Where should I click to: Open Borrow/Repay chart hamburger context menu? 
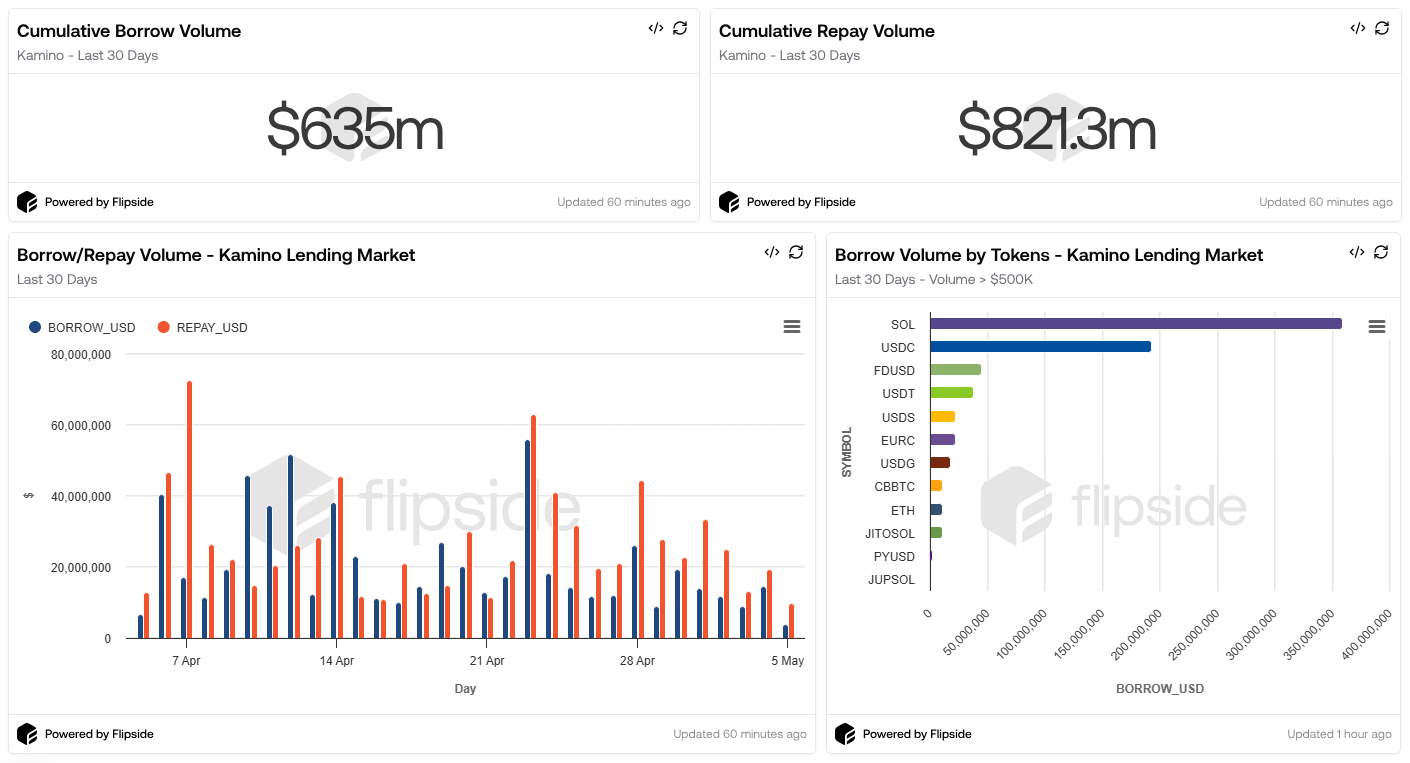click(792, 327)
